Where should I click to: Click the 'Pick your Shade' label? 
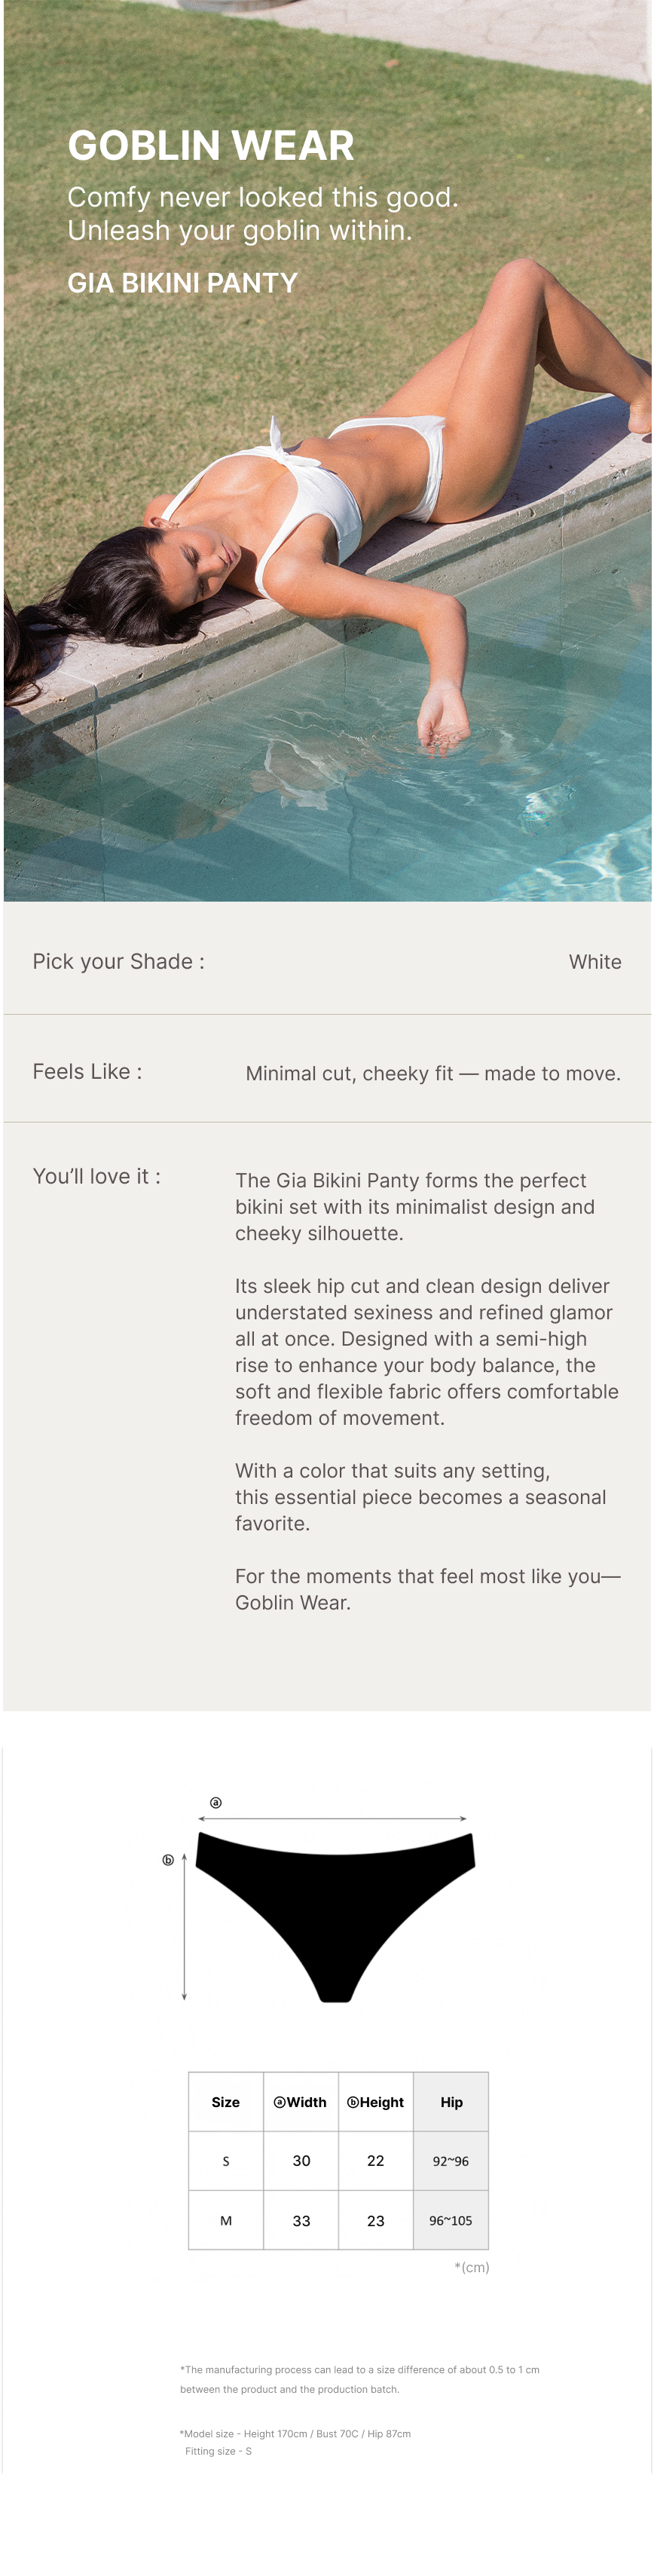click(118, 962)
